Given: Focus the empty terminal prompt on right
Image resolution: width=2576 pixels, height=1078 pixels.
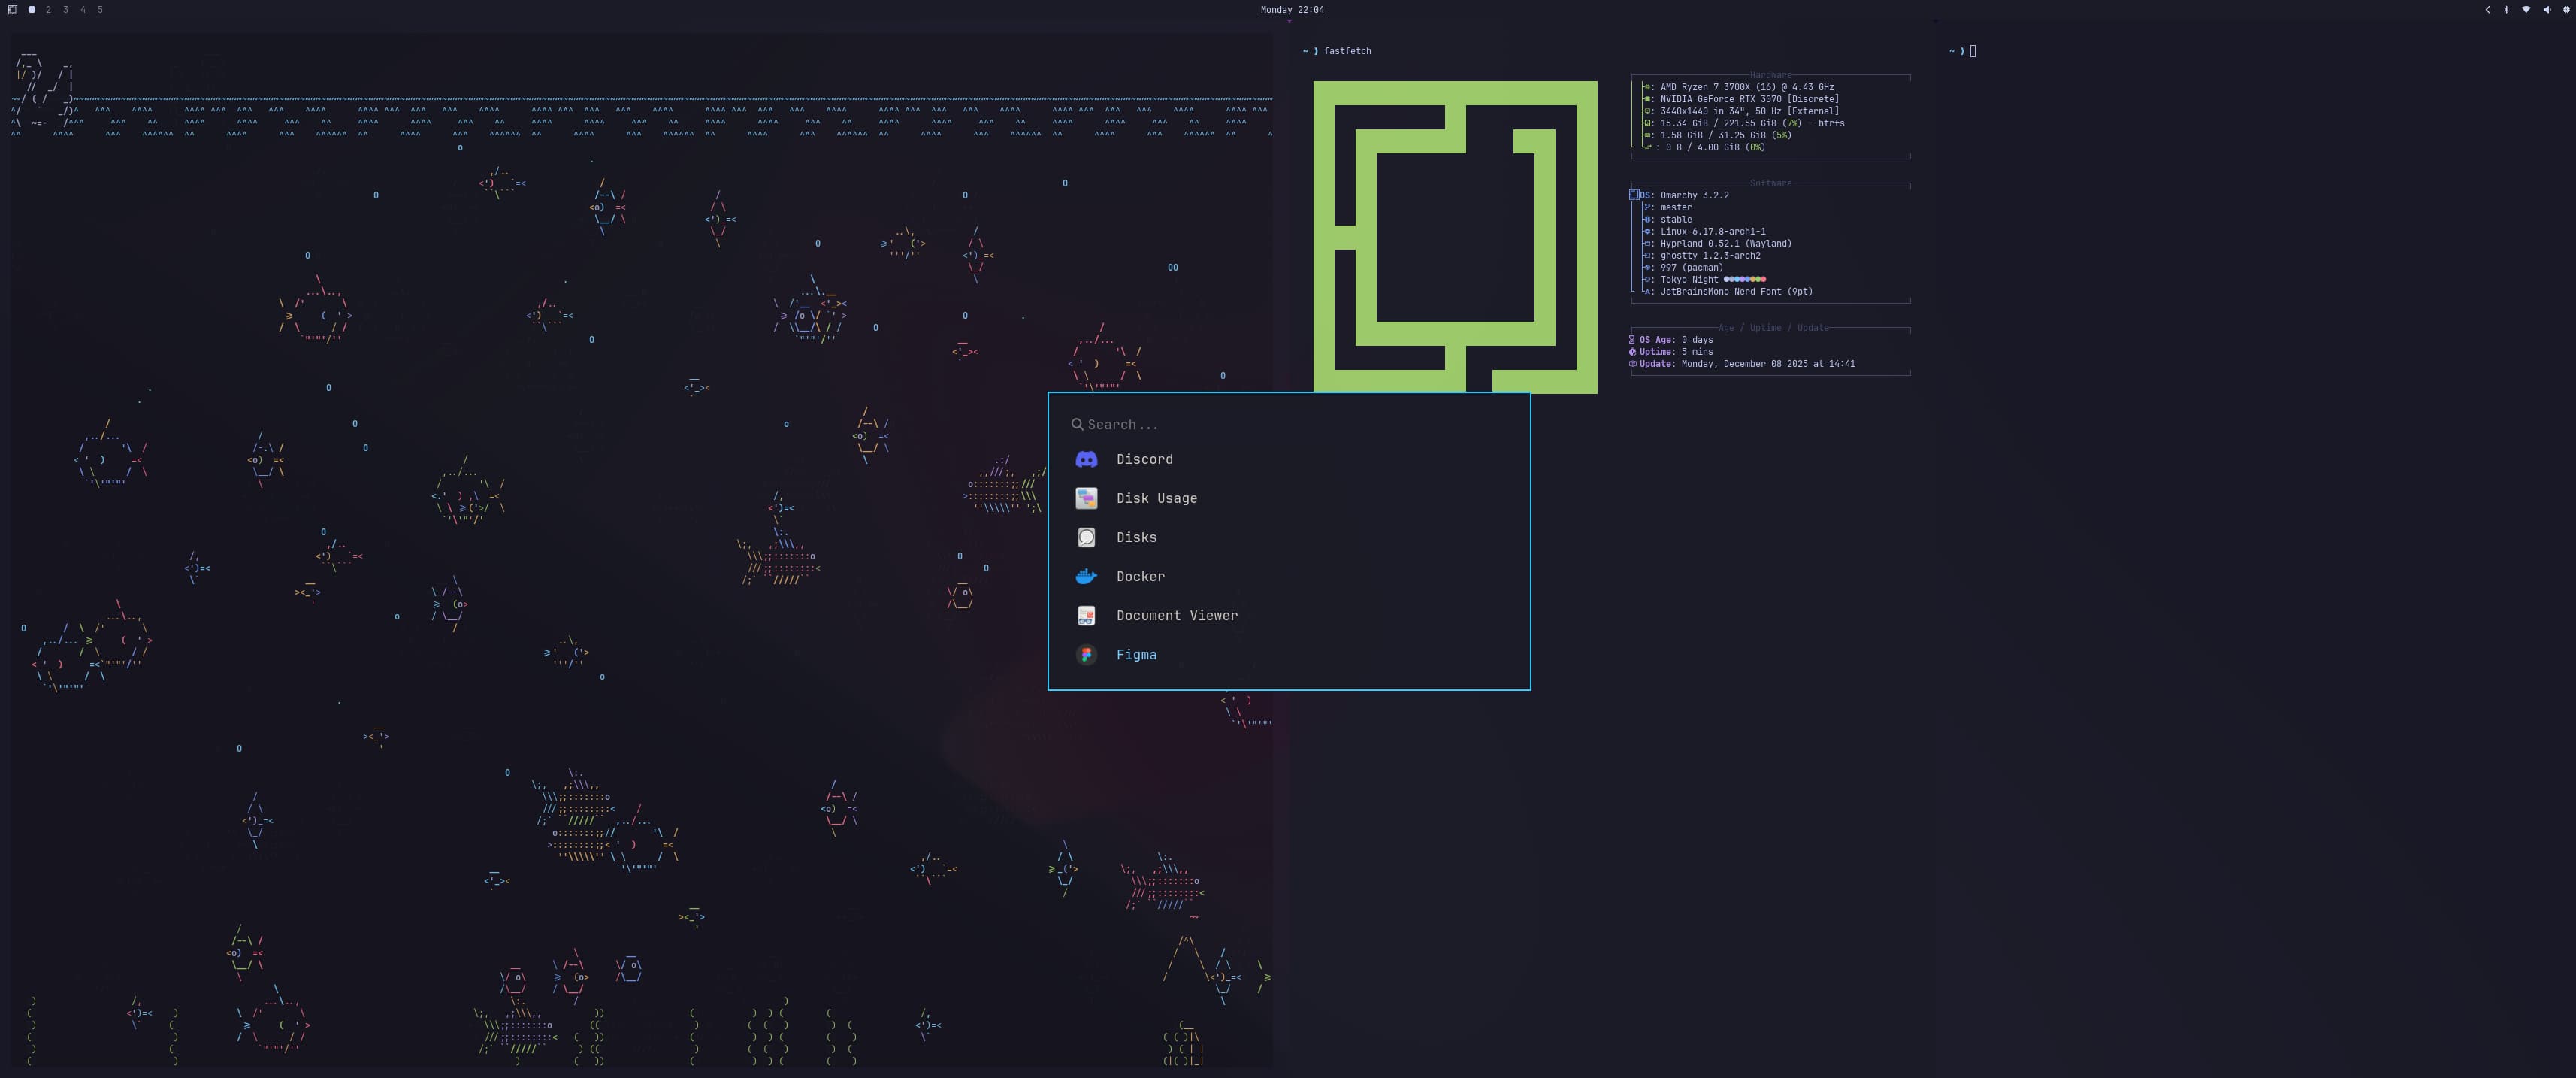Looking at the screenshot, I should tap(1972, 51).
